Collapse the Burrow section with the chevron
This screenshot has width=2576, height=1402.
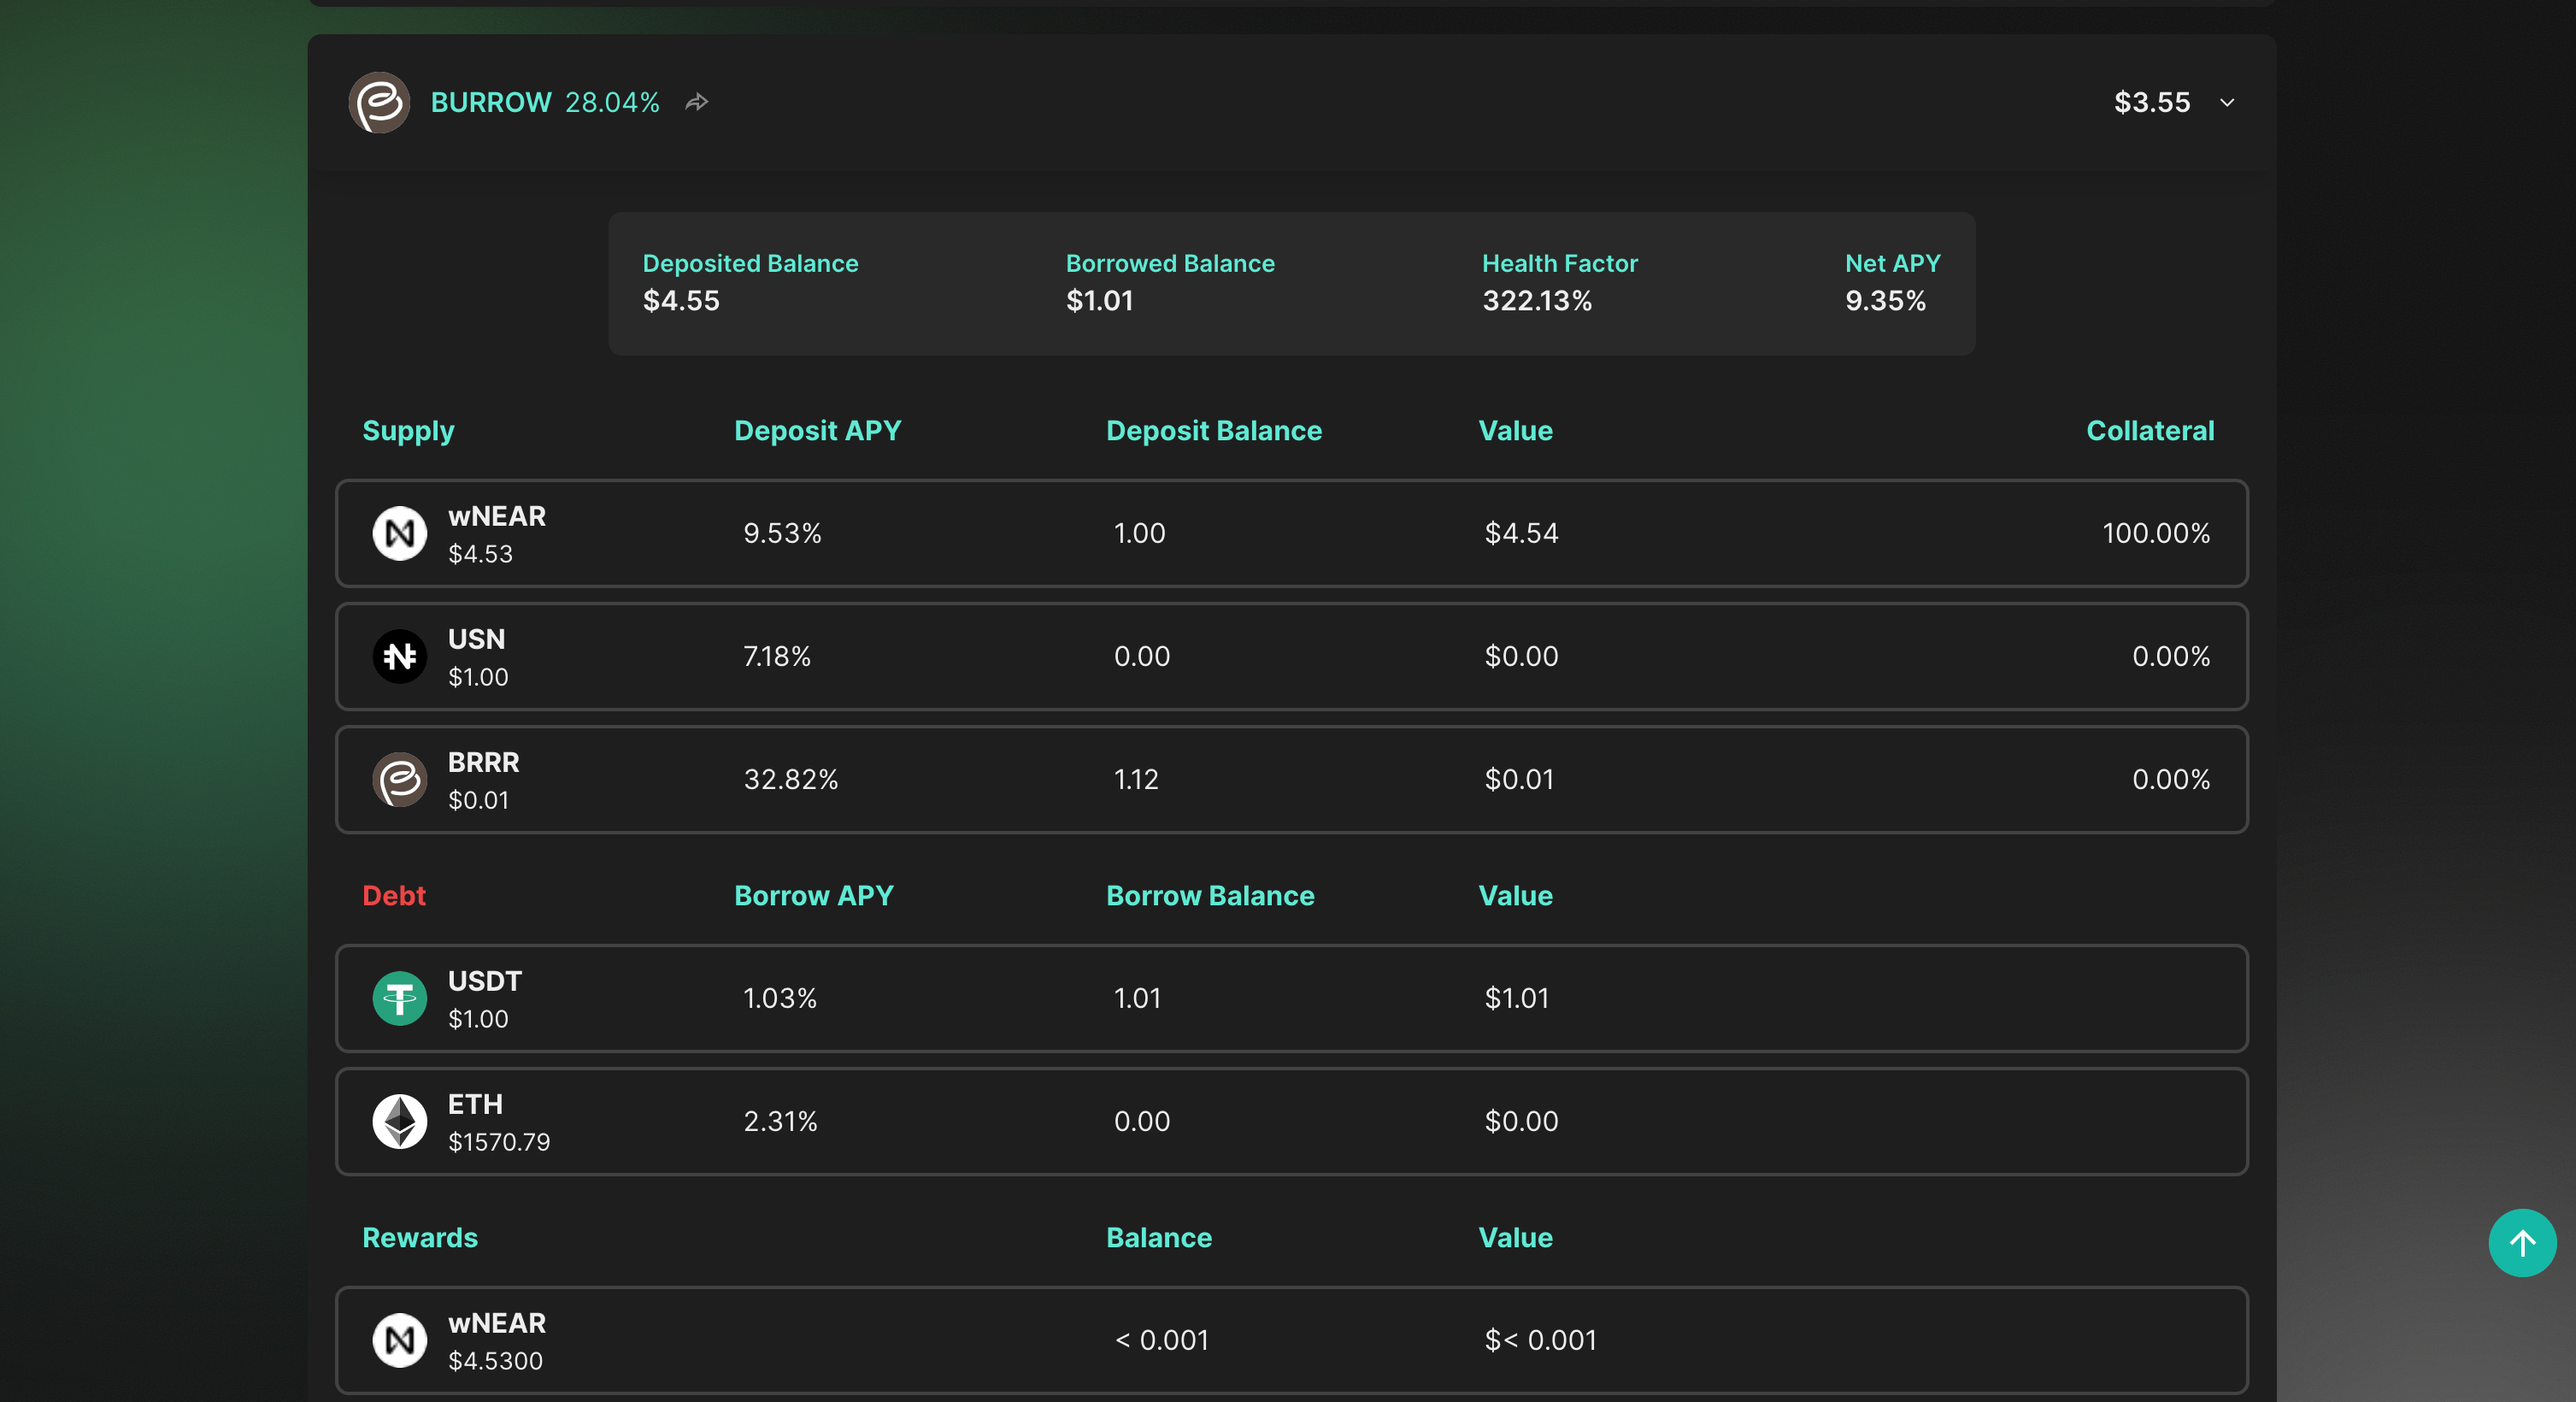[x=2227, y=102]
